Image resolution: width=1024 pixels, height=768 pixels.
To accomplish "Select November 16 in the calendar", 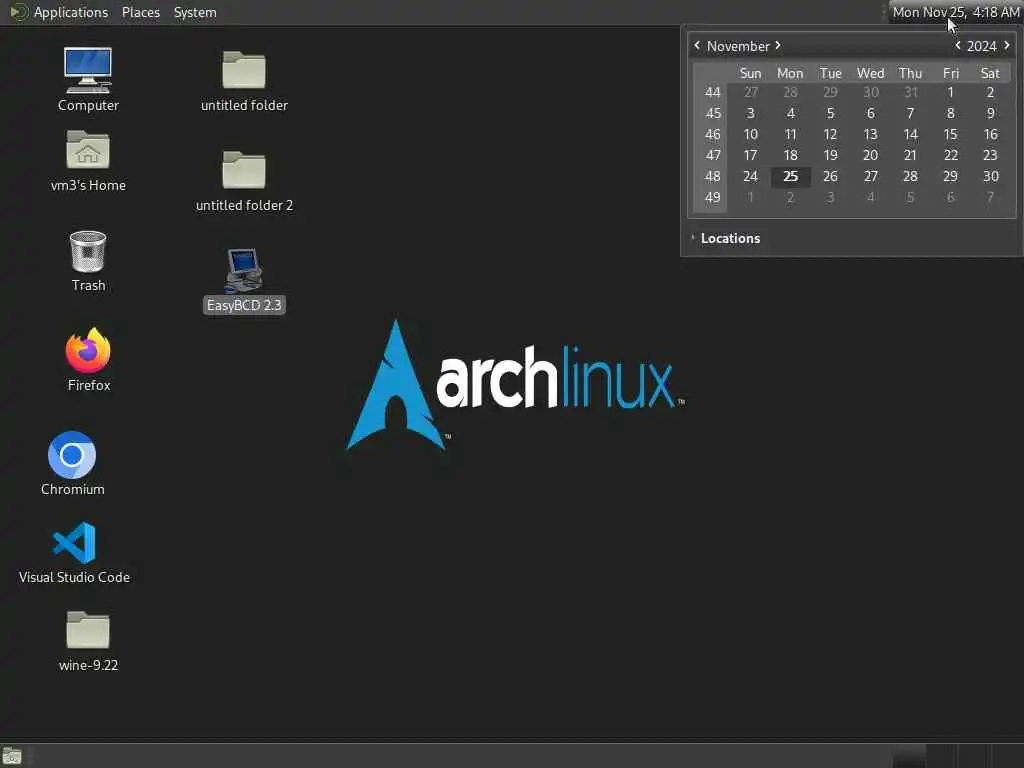I will pos(990,135).
